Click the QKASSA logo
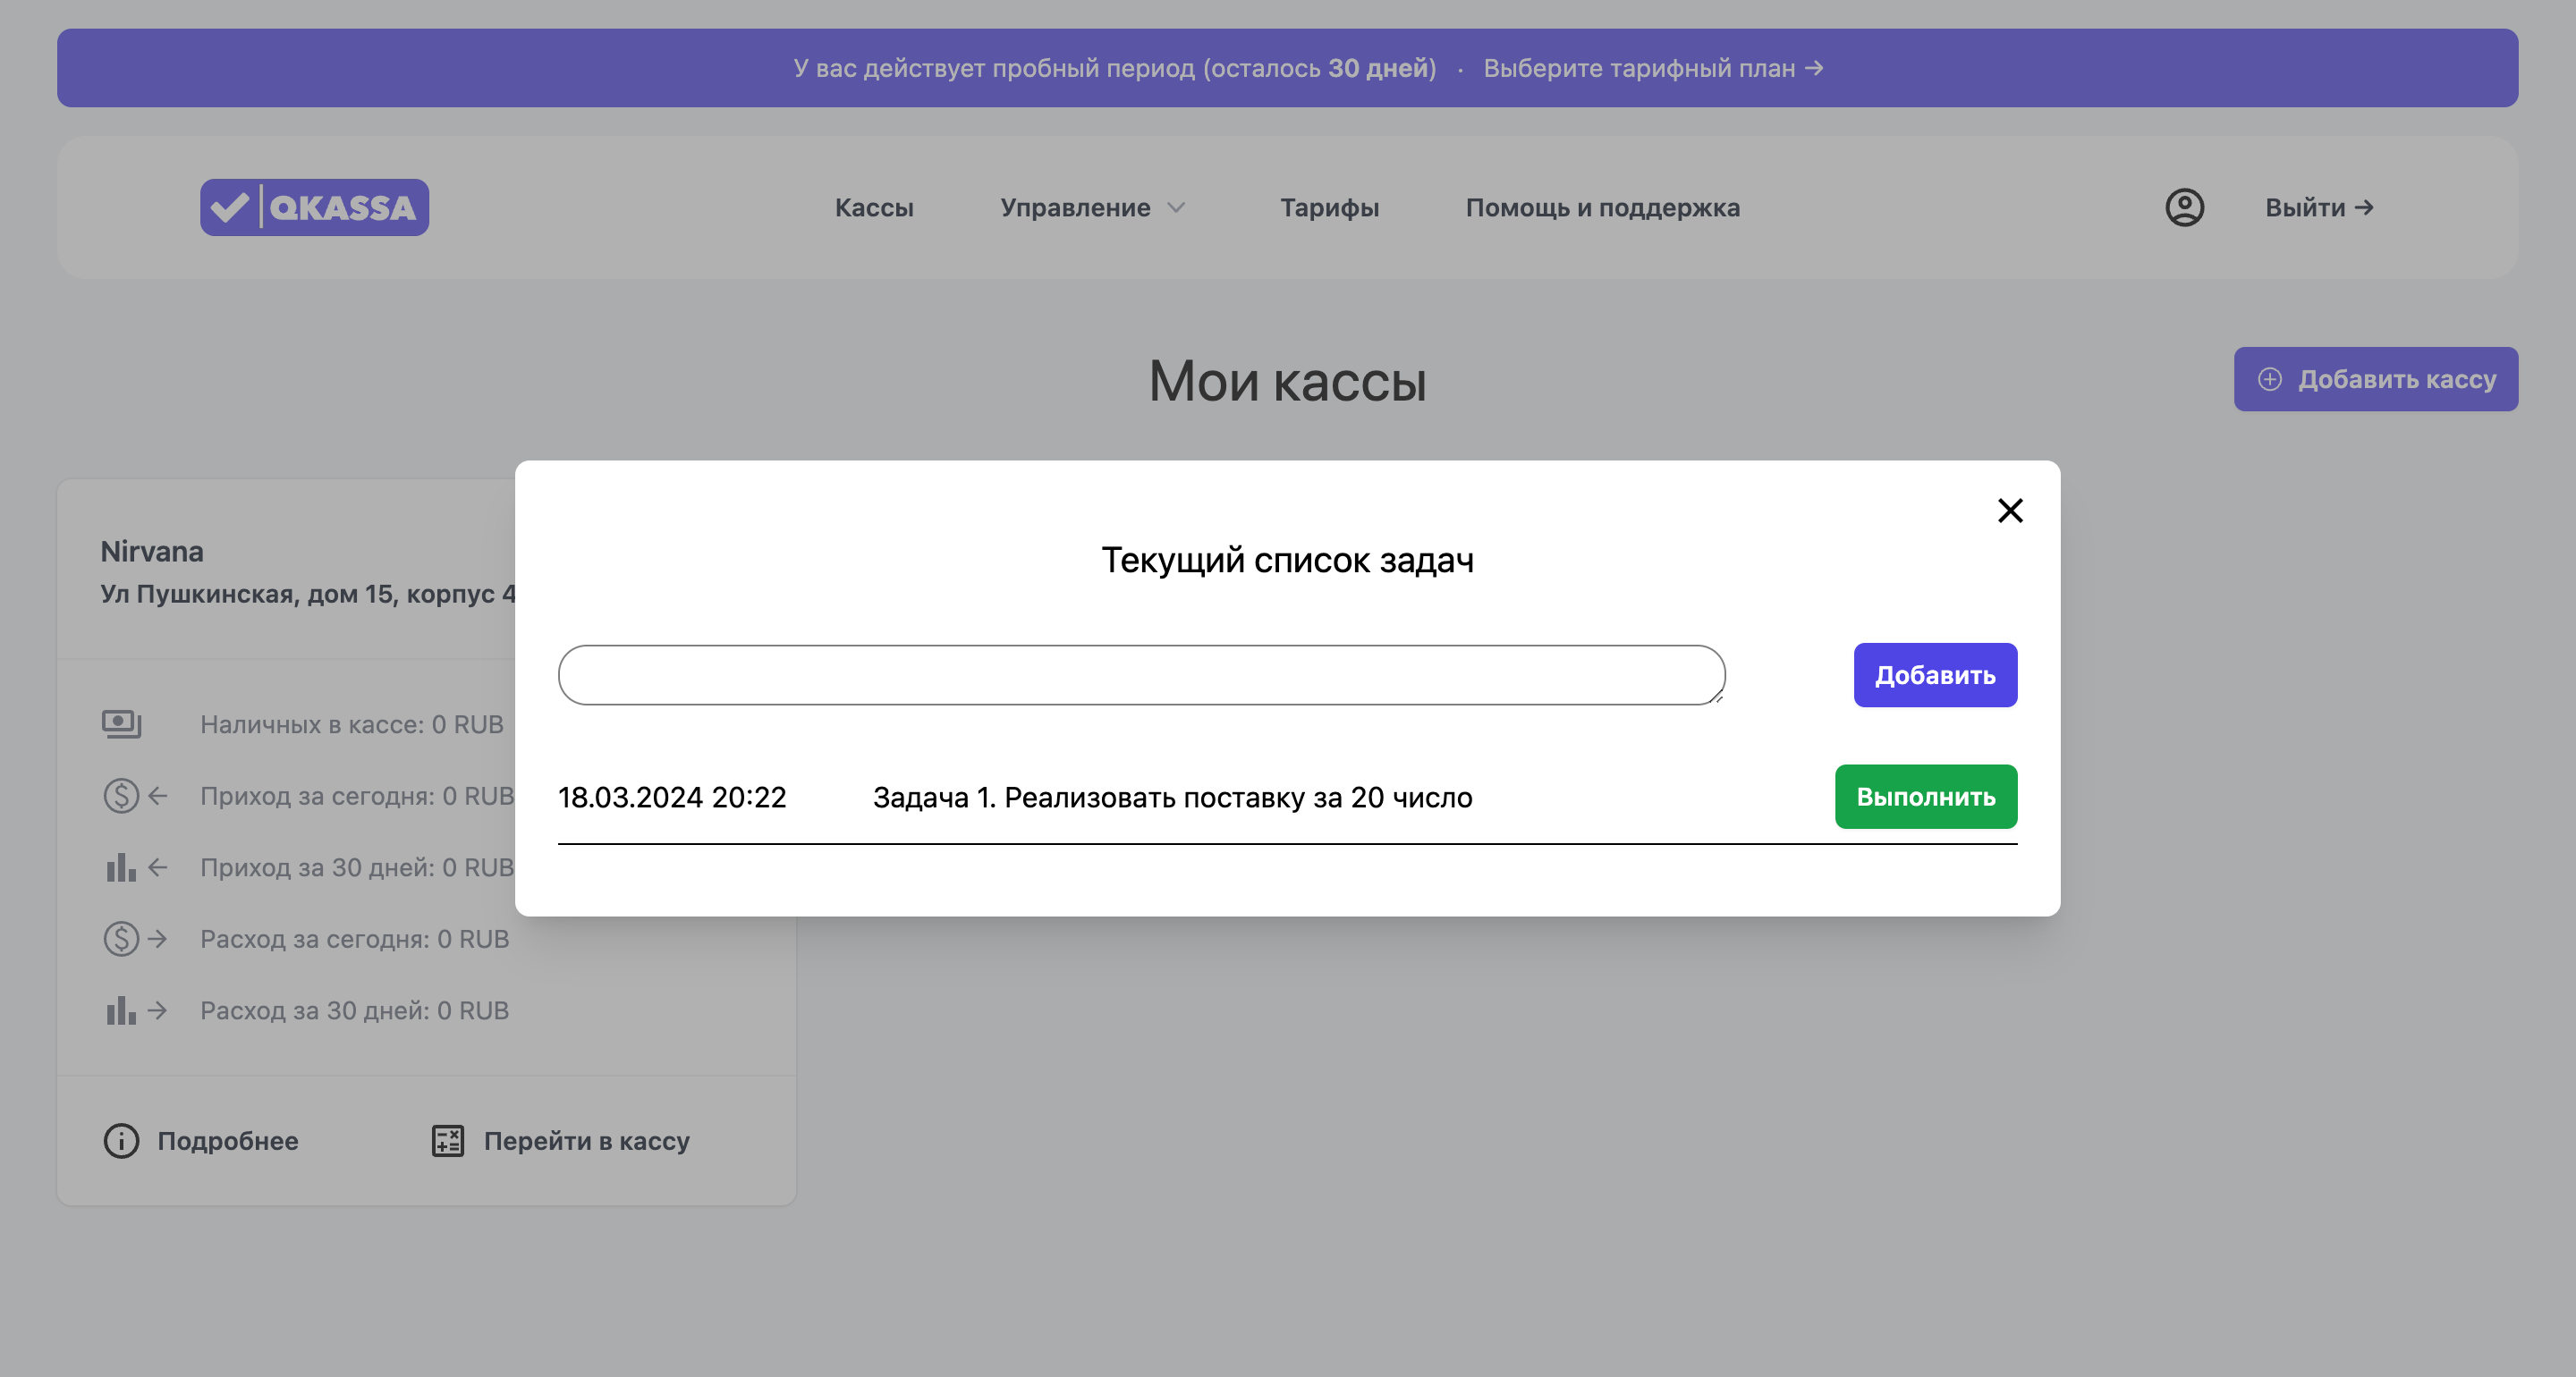Image resolution: width=2576 pixels, height=1377 pixels. pos(314,207)
